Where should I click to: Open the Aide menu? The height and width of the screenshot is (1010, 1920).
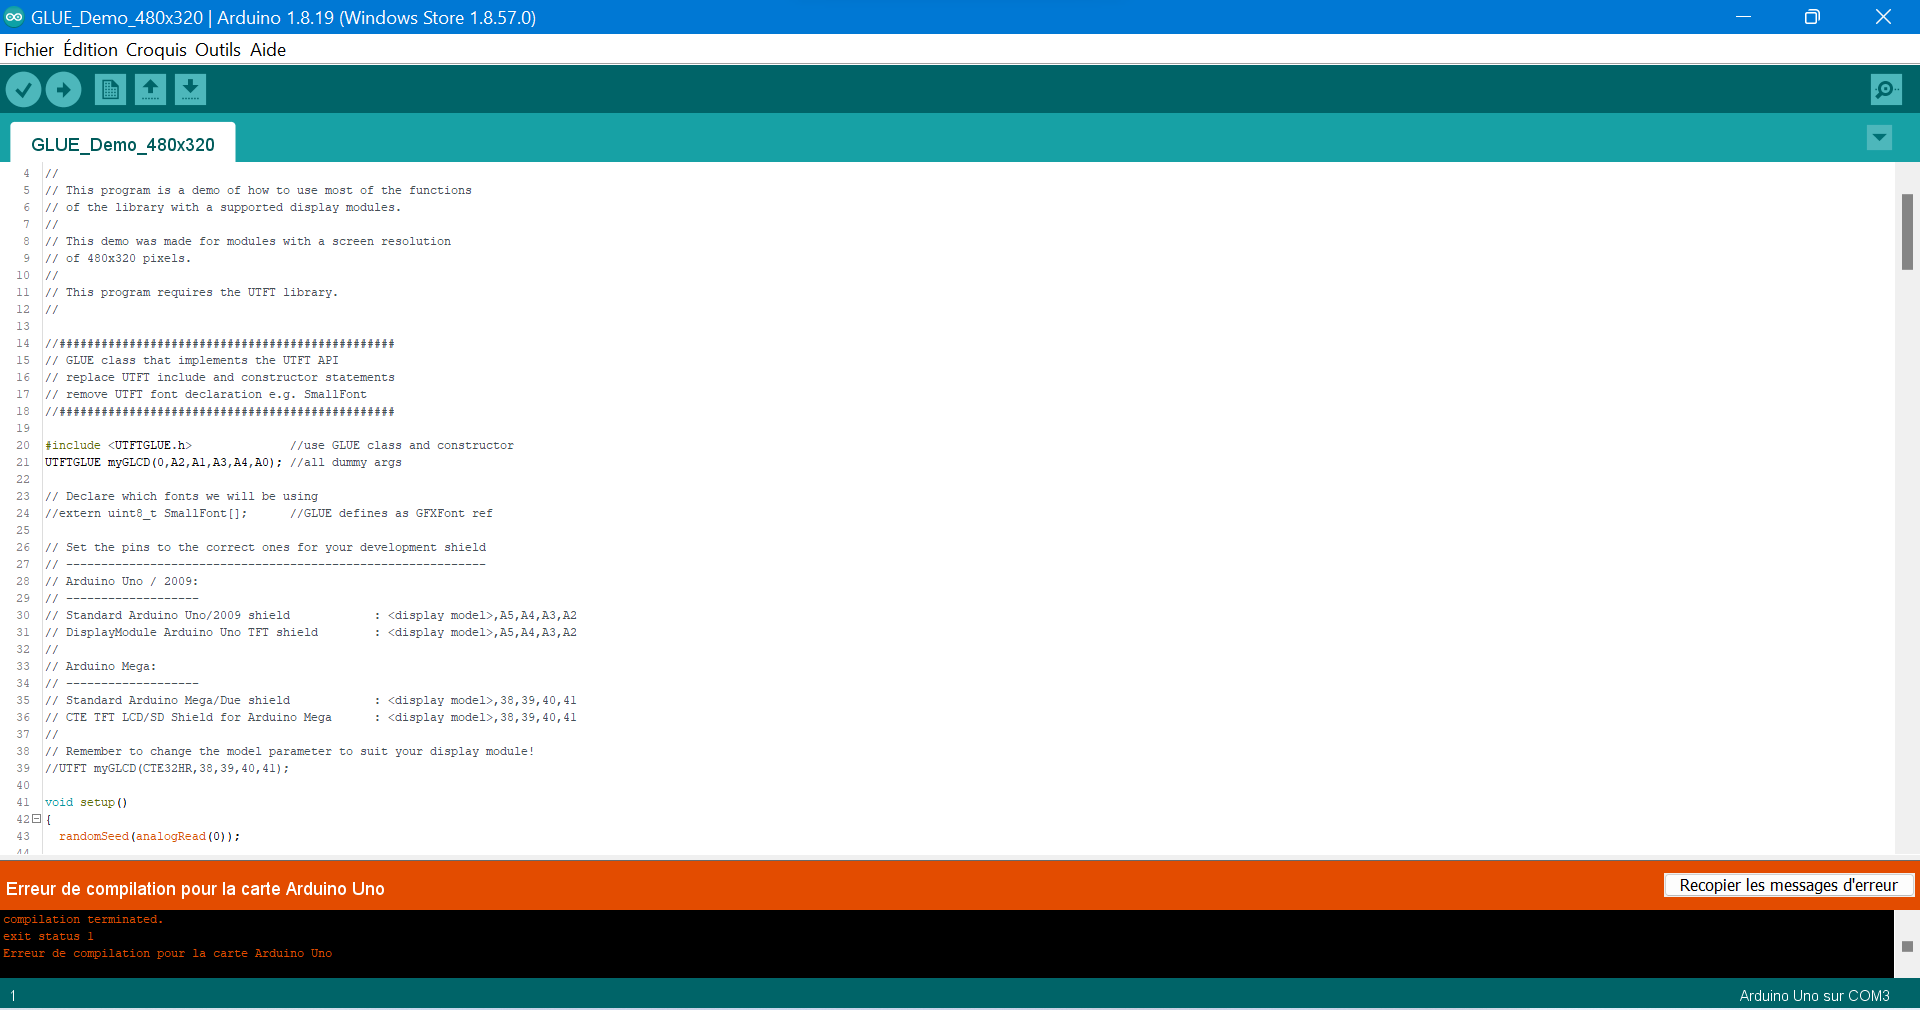pyautogui.click(x=268, y=50)
